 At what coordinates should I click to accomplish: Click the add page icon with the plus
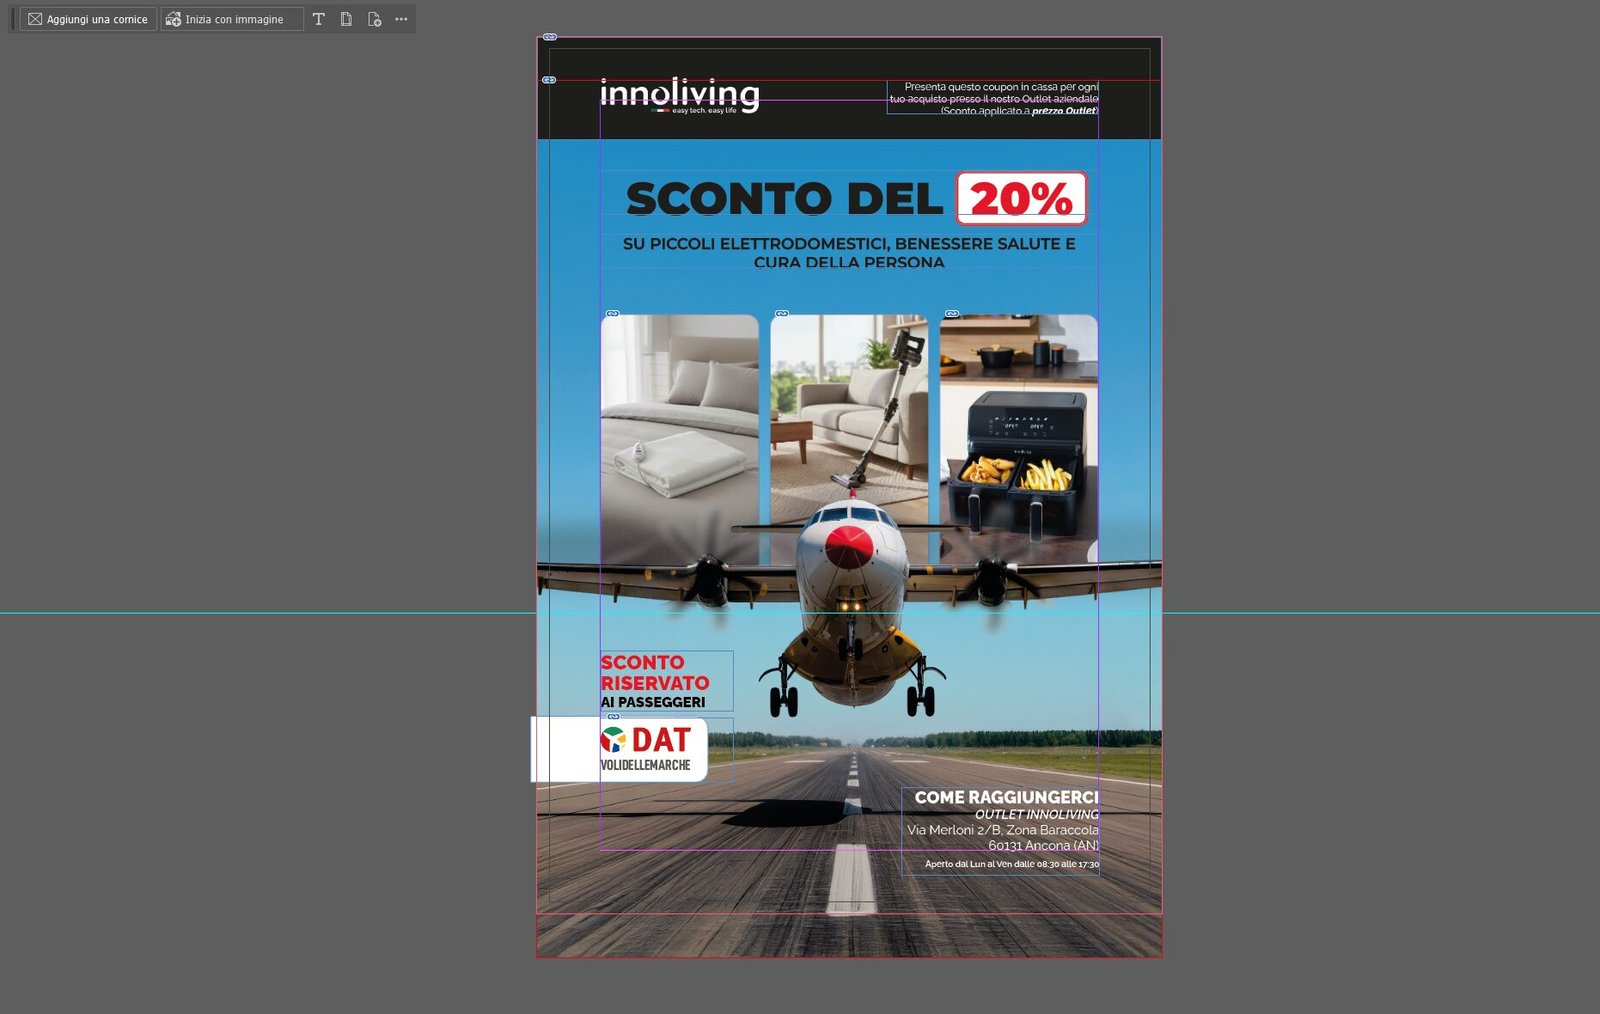tap(374, 19)
